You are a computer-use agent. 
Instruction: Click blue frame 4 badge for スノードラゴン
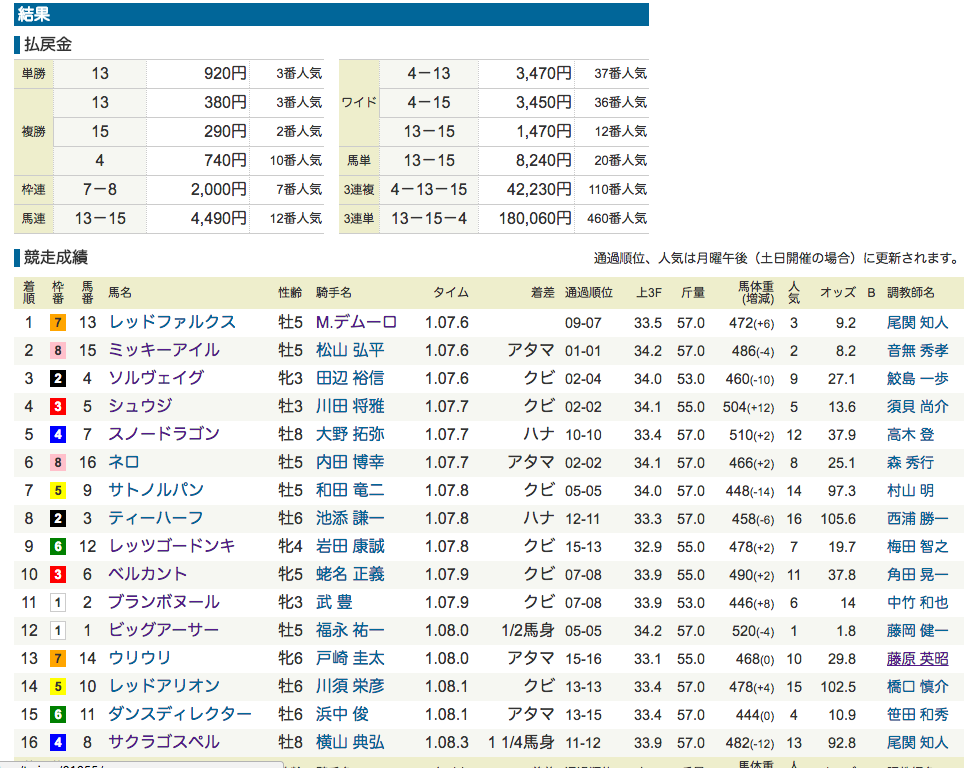58,434
